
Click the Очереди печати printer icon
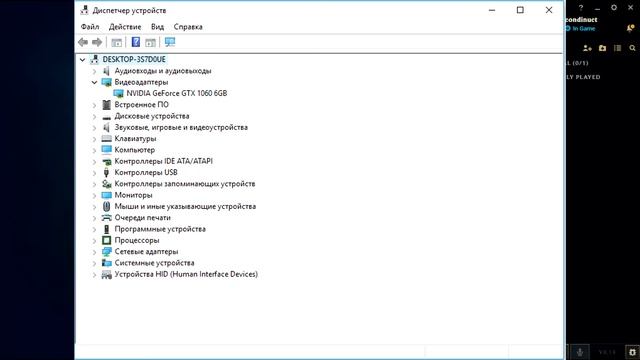click(x=107, y=218)
